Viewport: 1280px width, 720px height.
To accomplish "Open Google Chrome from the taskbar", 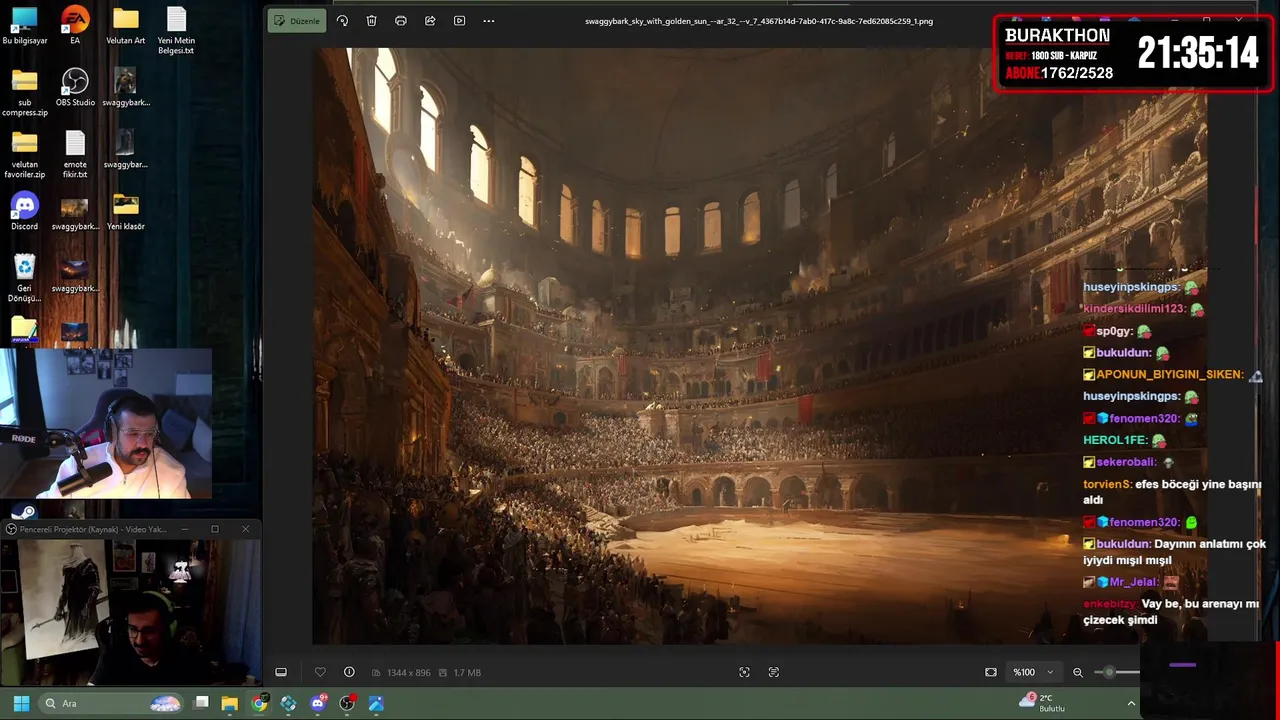I will coord(259,704).
